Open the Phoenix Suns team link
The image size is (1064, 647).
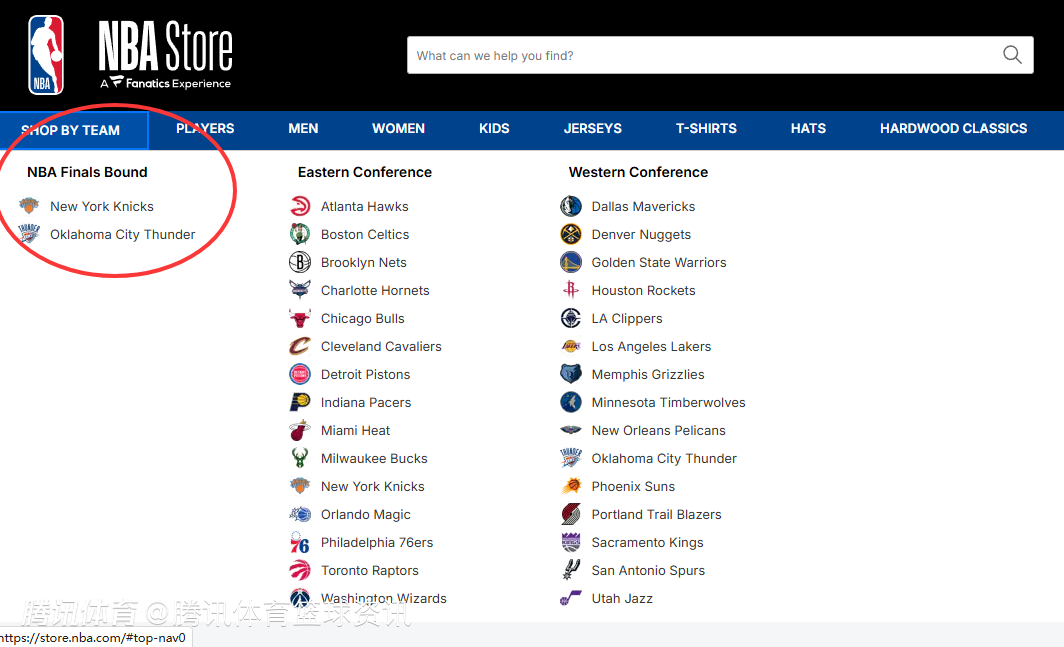coord(633,487)
